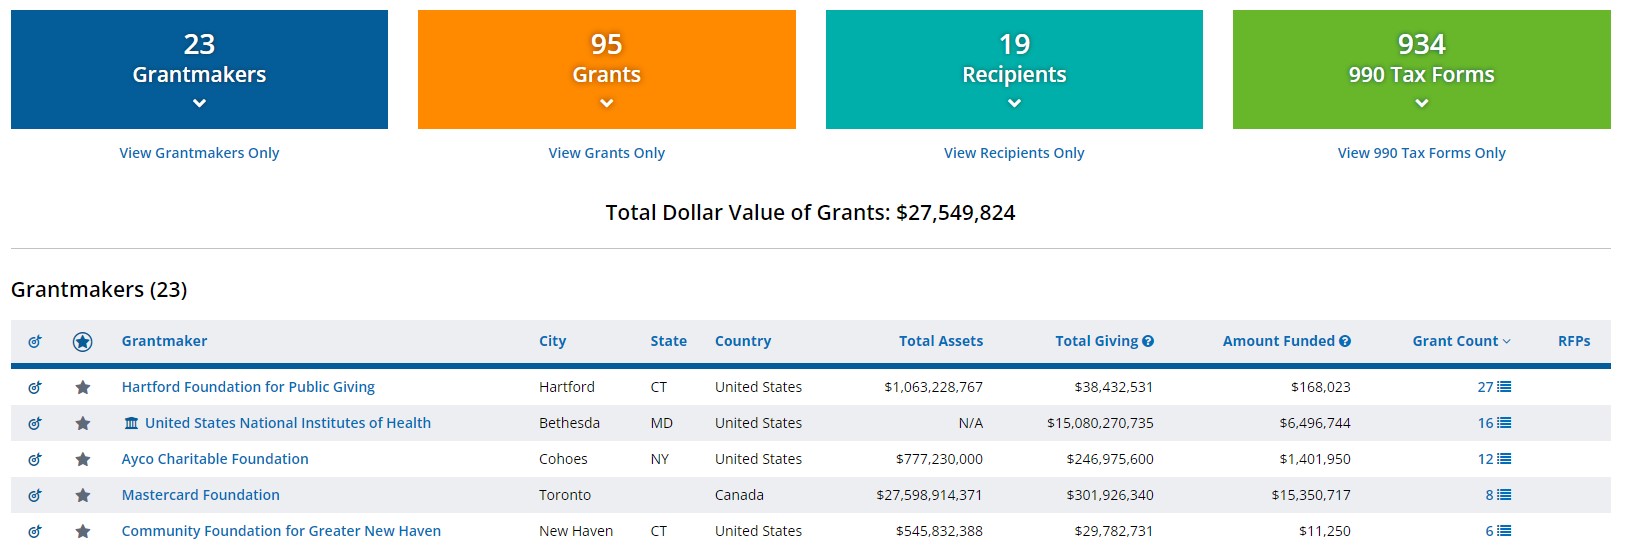Select total giving $15,080,270,735 cell
Viewport: 1630px width, 546px height.
pos(1100,423)
